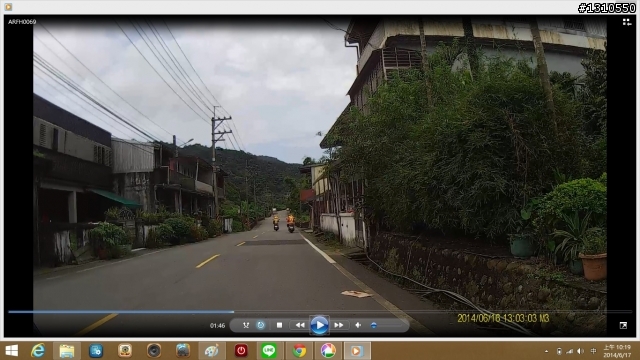Click the rewind previous button

coord(300,325)
